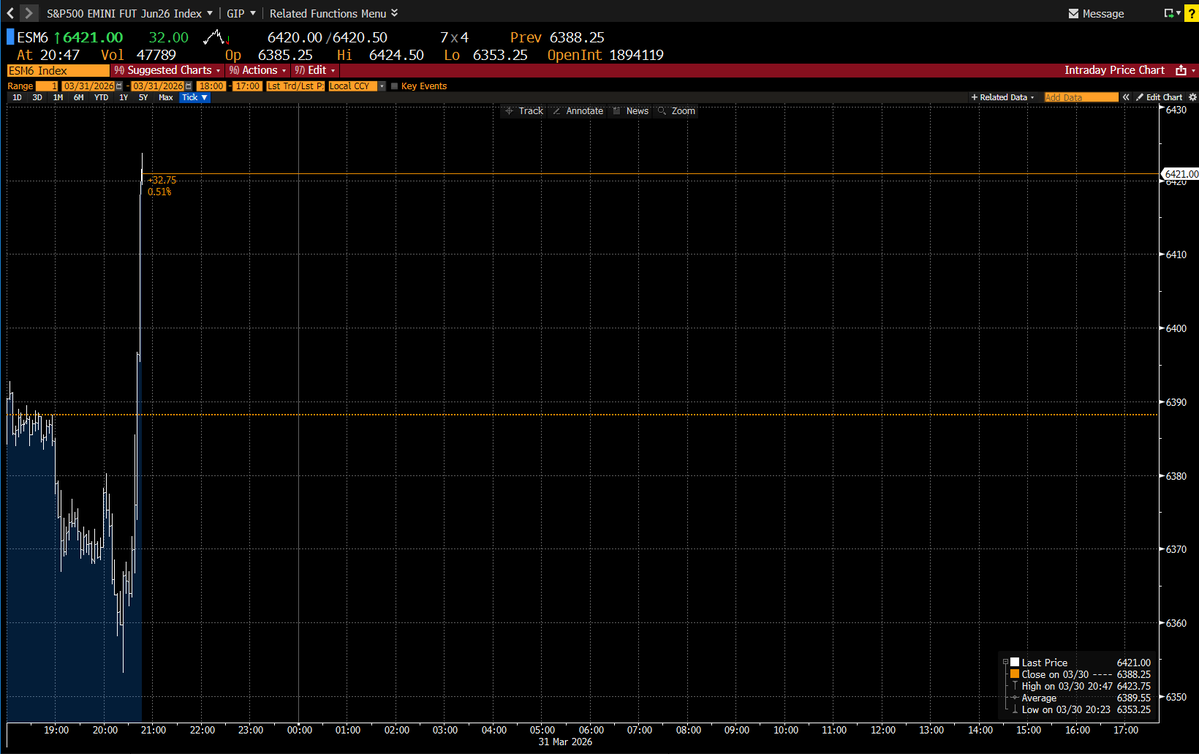Image resolution: width=1199 pixels, height=754 pixels.
Task: Click the end date 03/31/2026 field
Action: (x=158, y=86)
